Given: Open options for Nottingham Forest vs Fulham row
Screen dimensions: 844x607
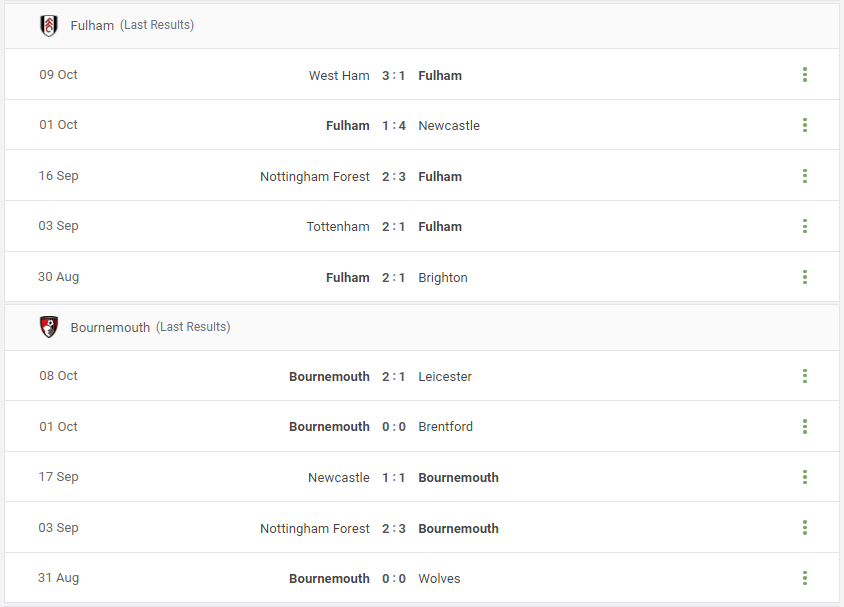Looking at the screenshot, I should [x=805, y=176].
